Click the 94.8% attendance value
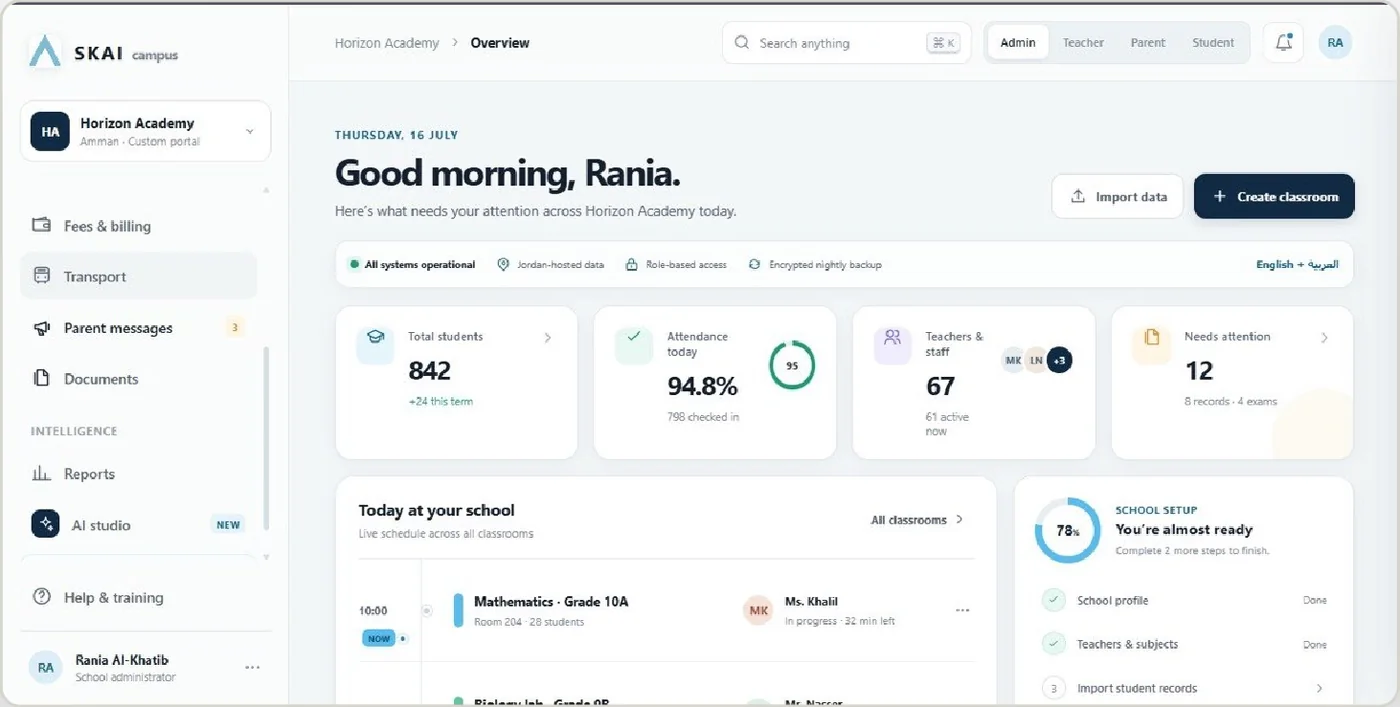The height and width of the screenshot is (707, 1400). coord(702,386)
